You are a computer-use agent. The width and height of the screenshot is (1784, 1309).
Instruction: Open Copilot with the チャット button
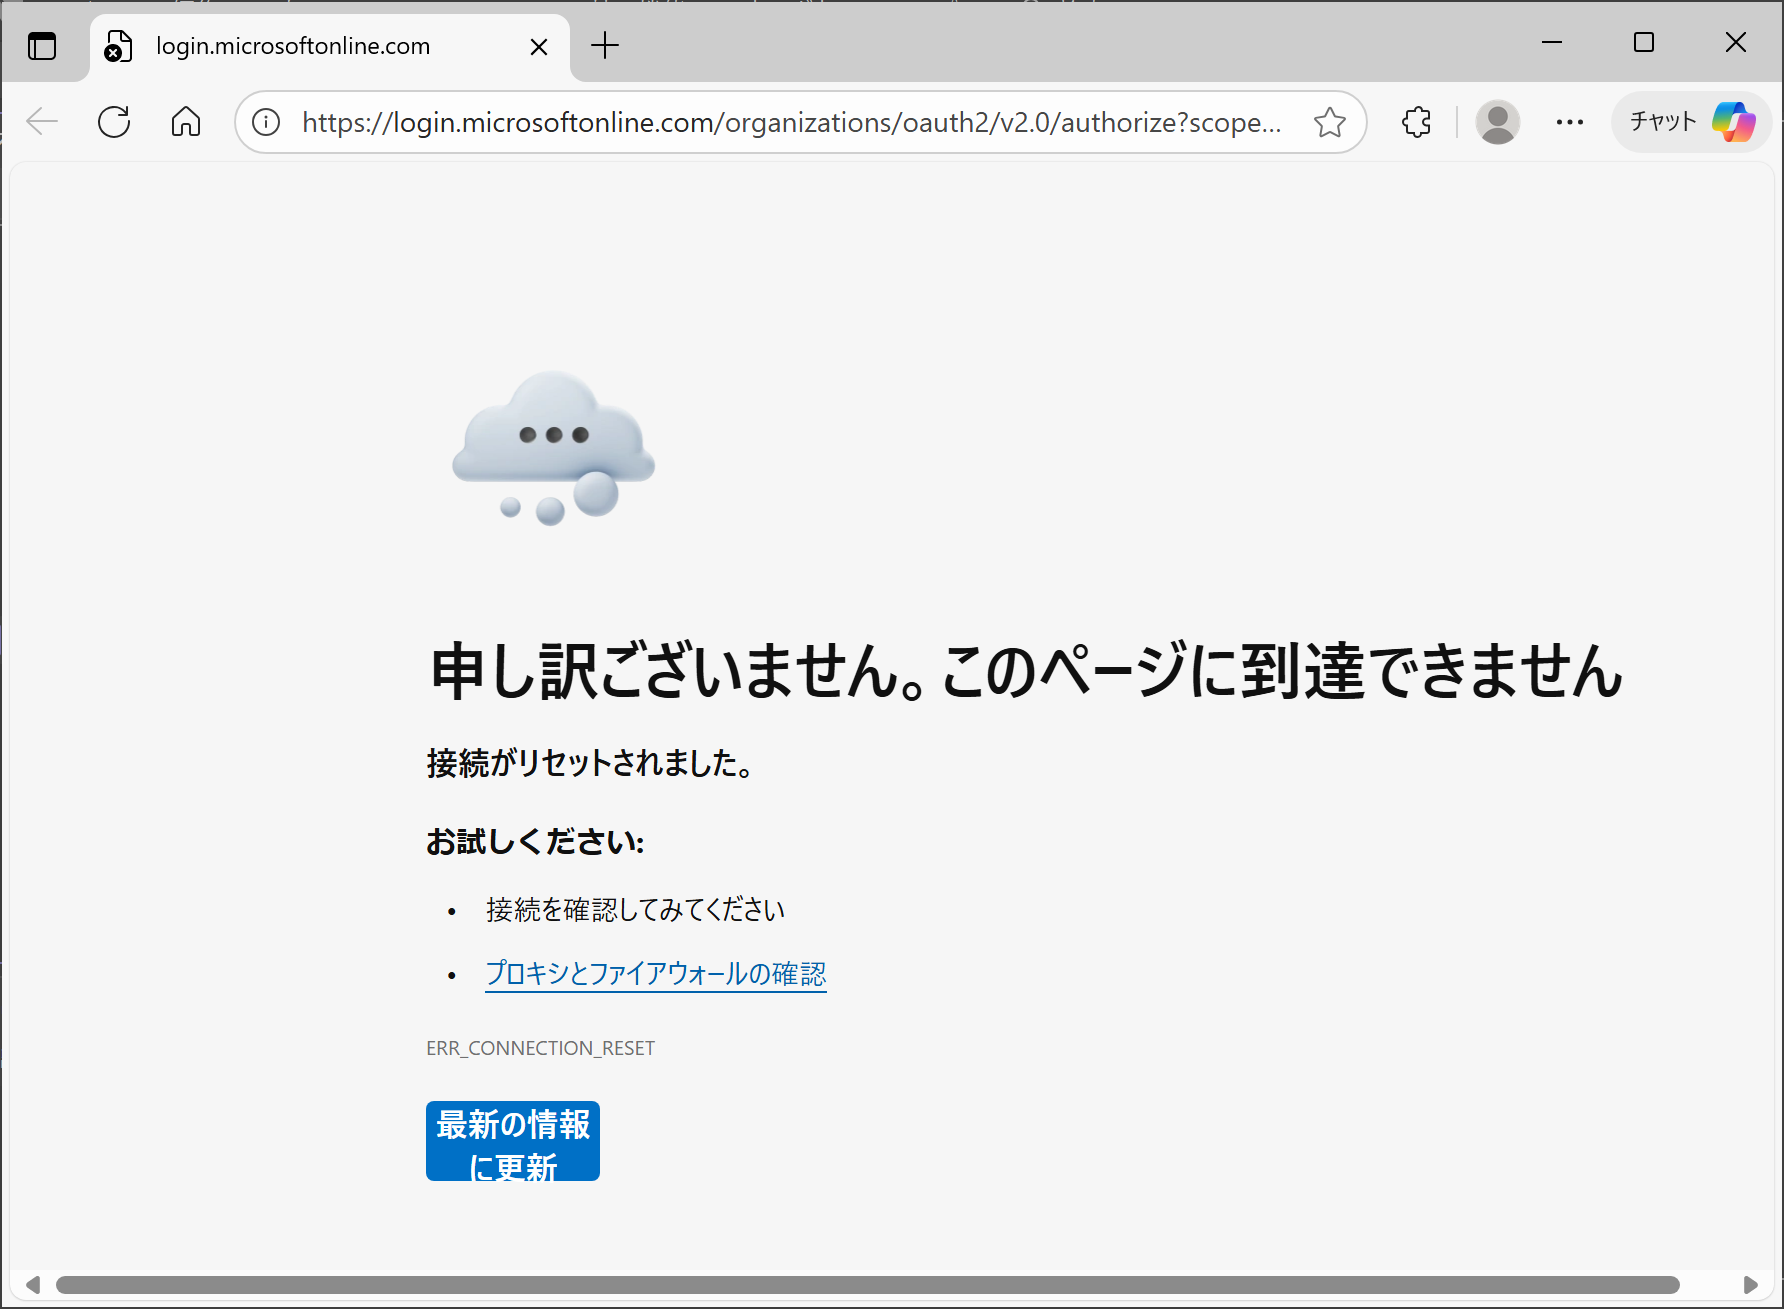click(x=1690, y=121)
